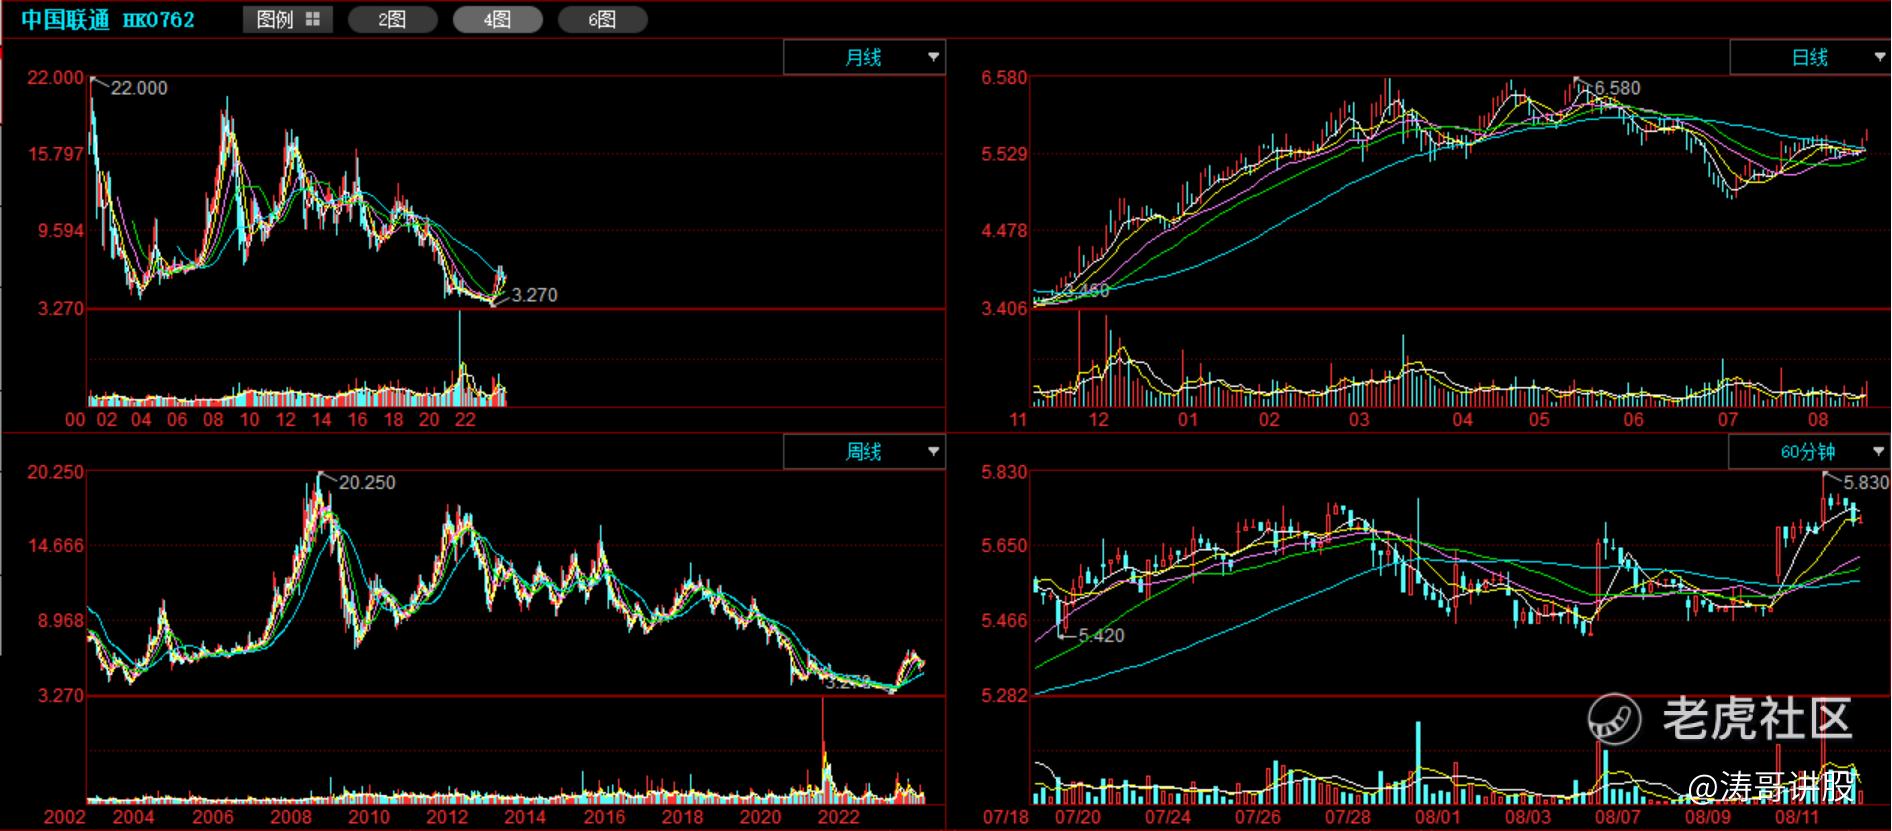Click the 08/07 date axis label
1892x831 pixels.
(x=1618, y=817)
